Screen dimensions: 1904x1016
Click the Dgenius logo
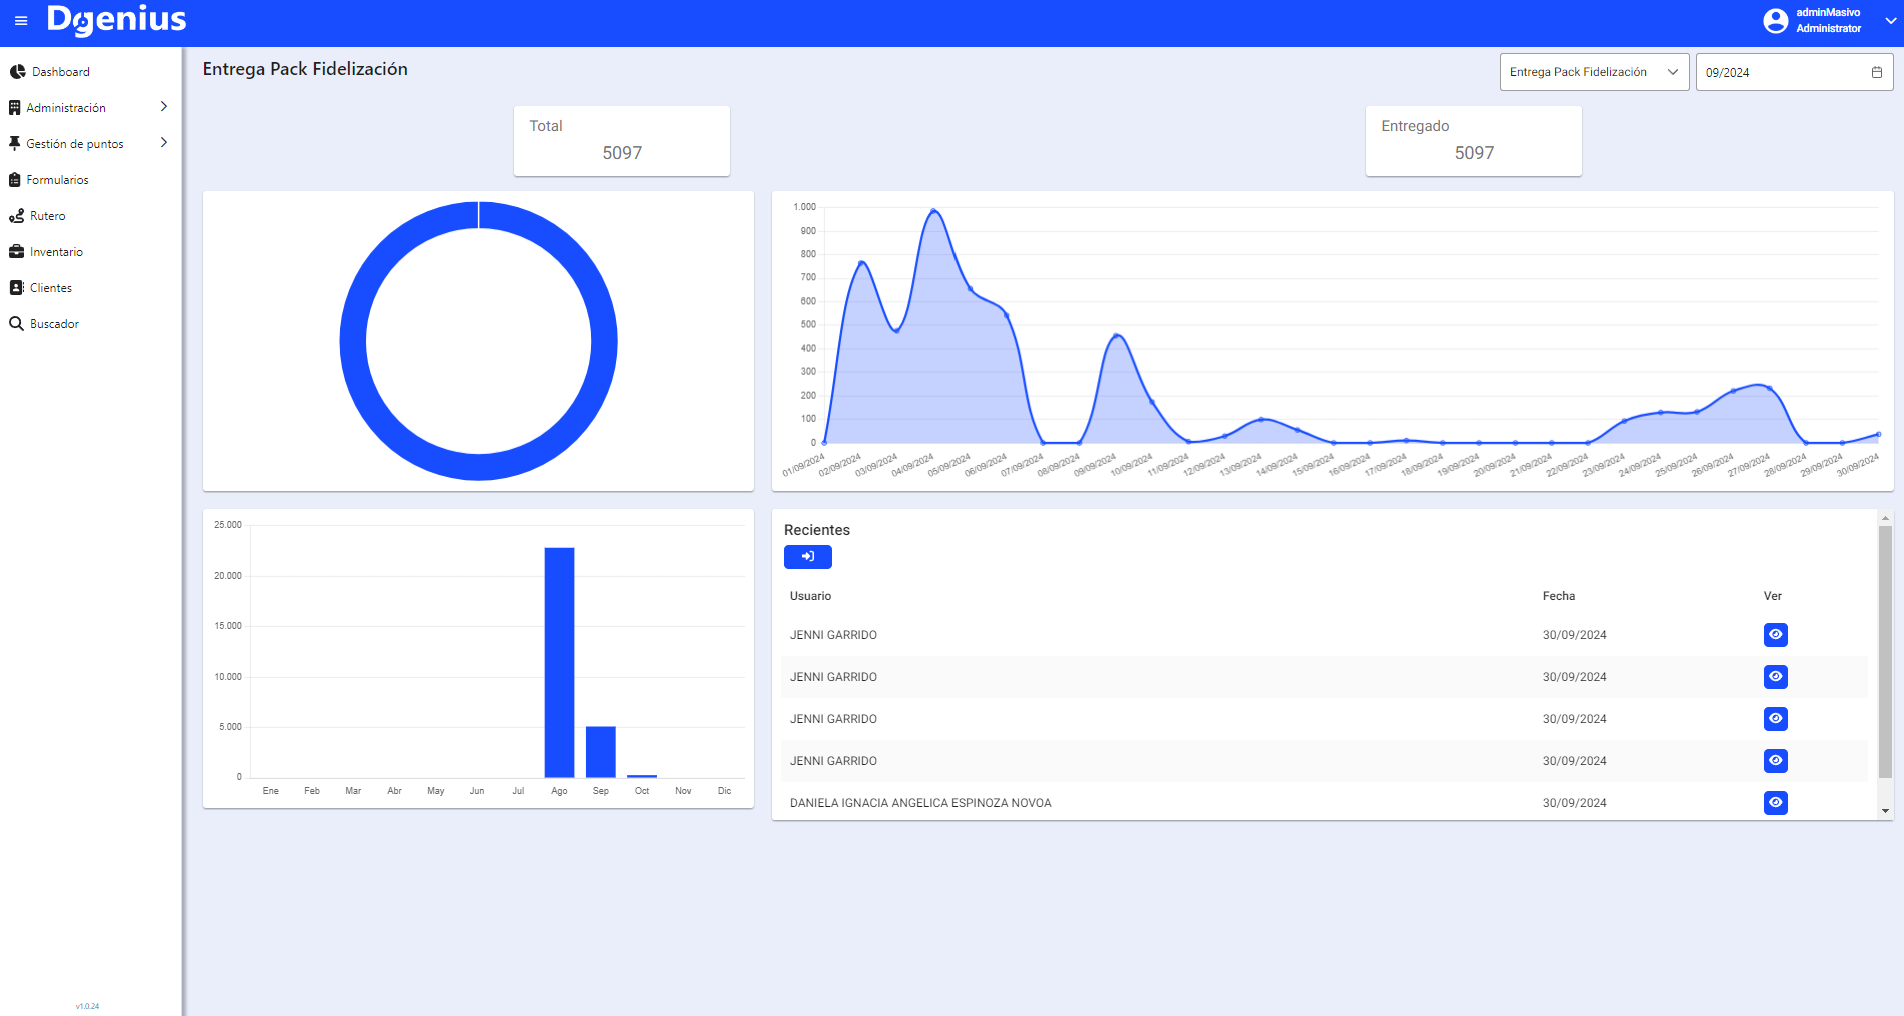click(116, 20)
